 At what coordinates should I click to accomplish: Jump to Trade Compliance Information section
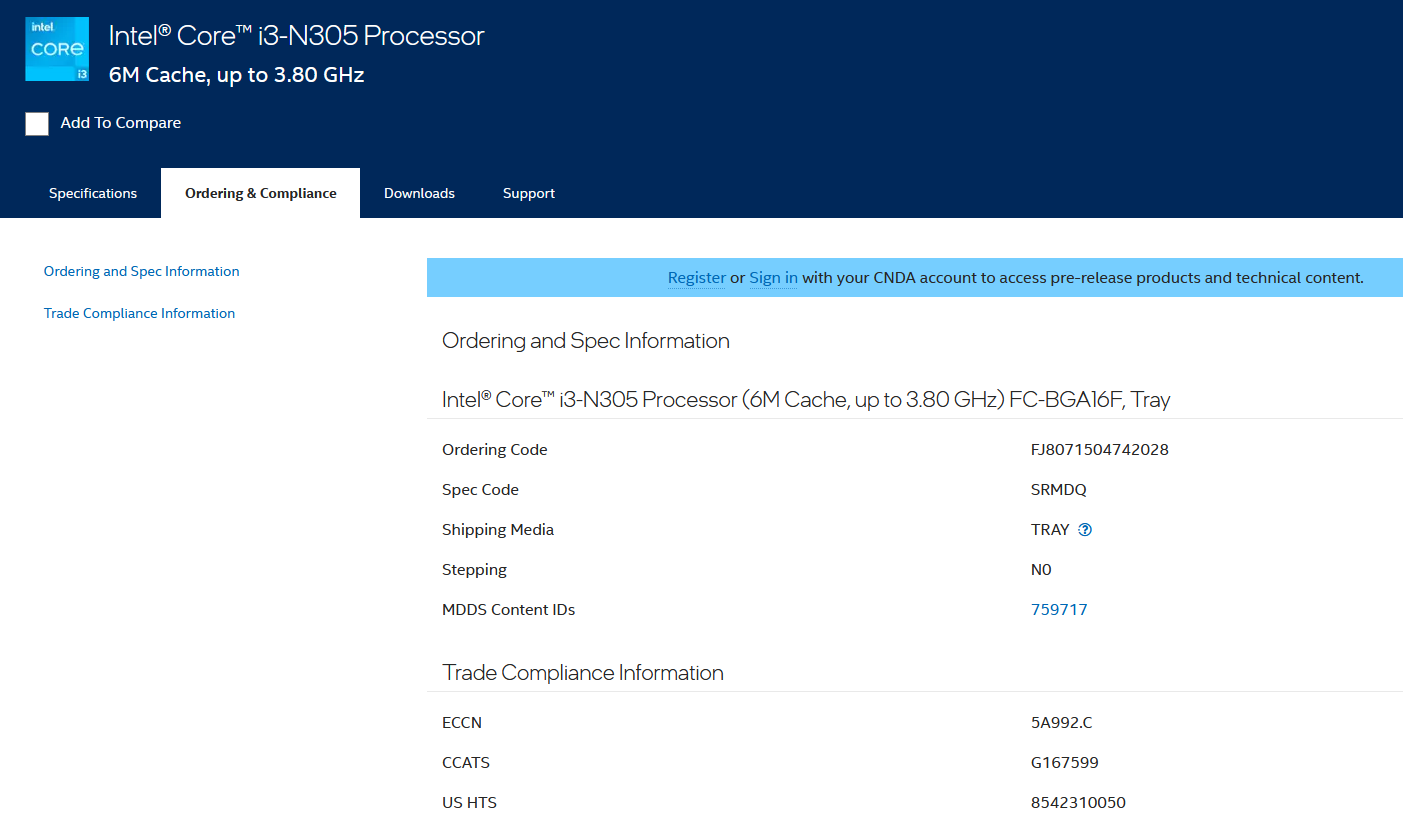pos(139,313)
